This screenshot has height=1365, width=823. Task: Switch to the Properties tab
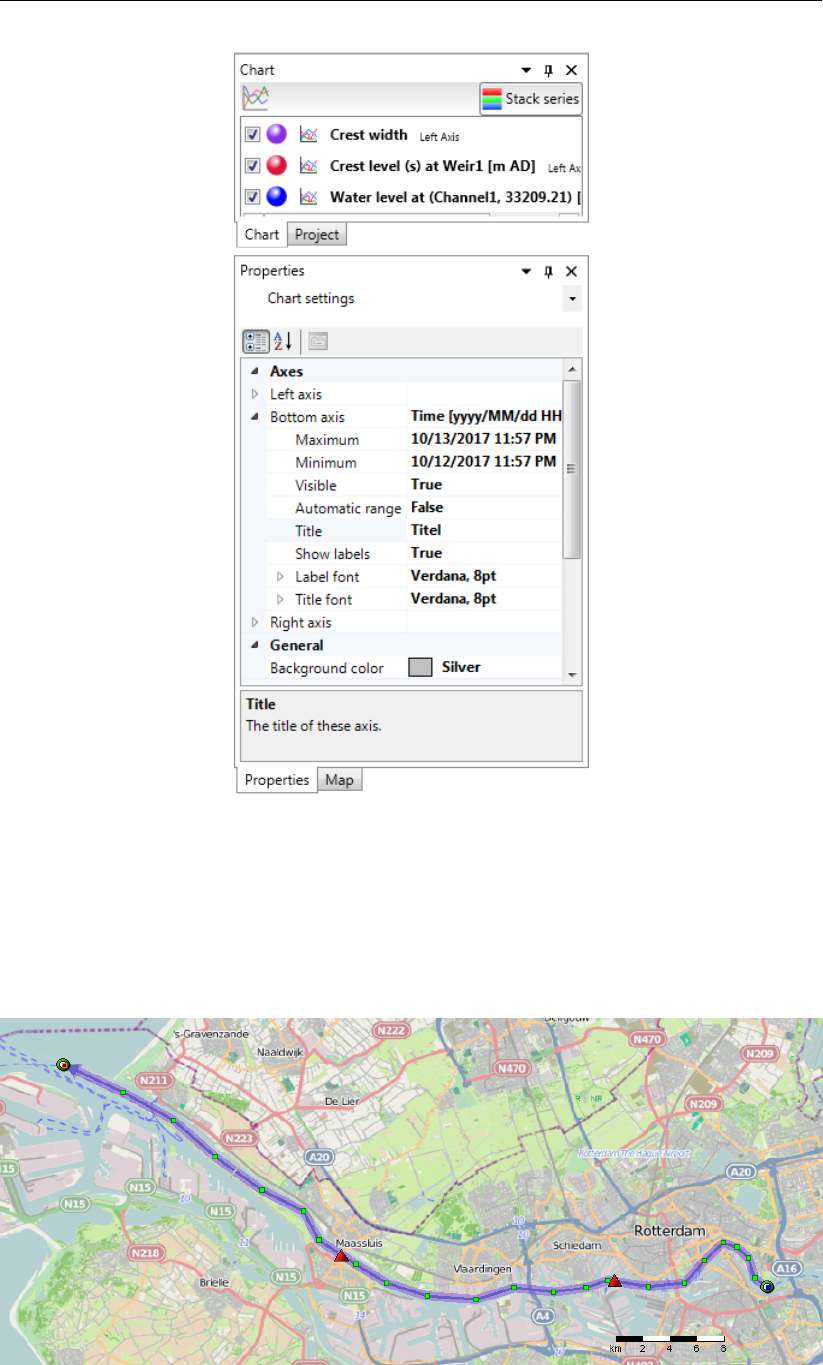tap(277, 780)
